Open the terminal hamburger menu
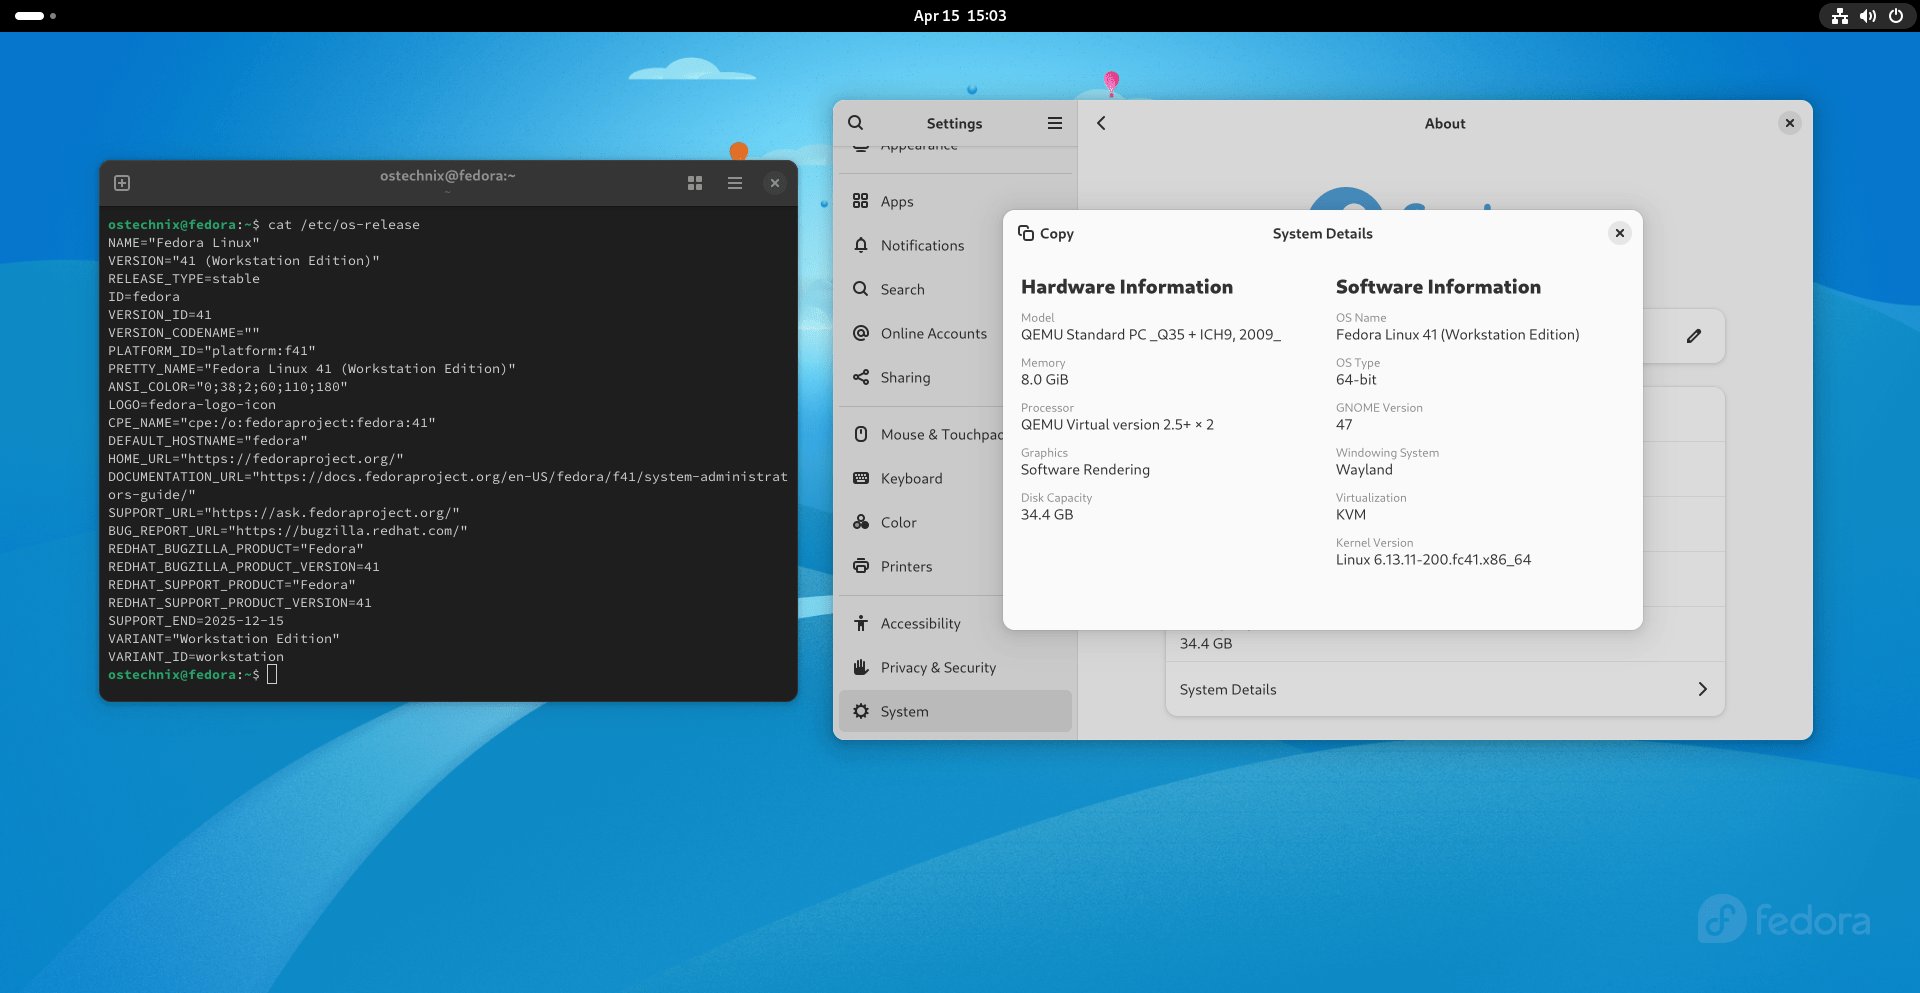This screenshot has width=1920, height=993. click(x=735, y=183)
